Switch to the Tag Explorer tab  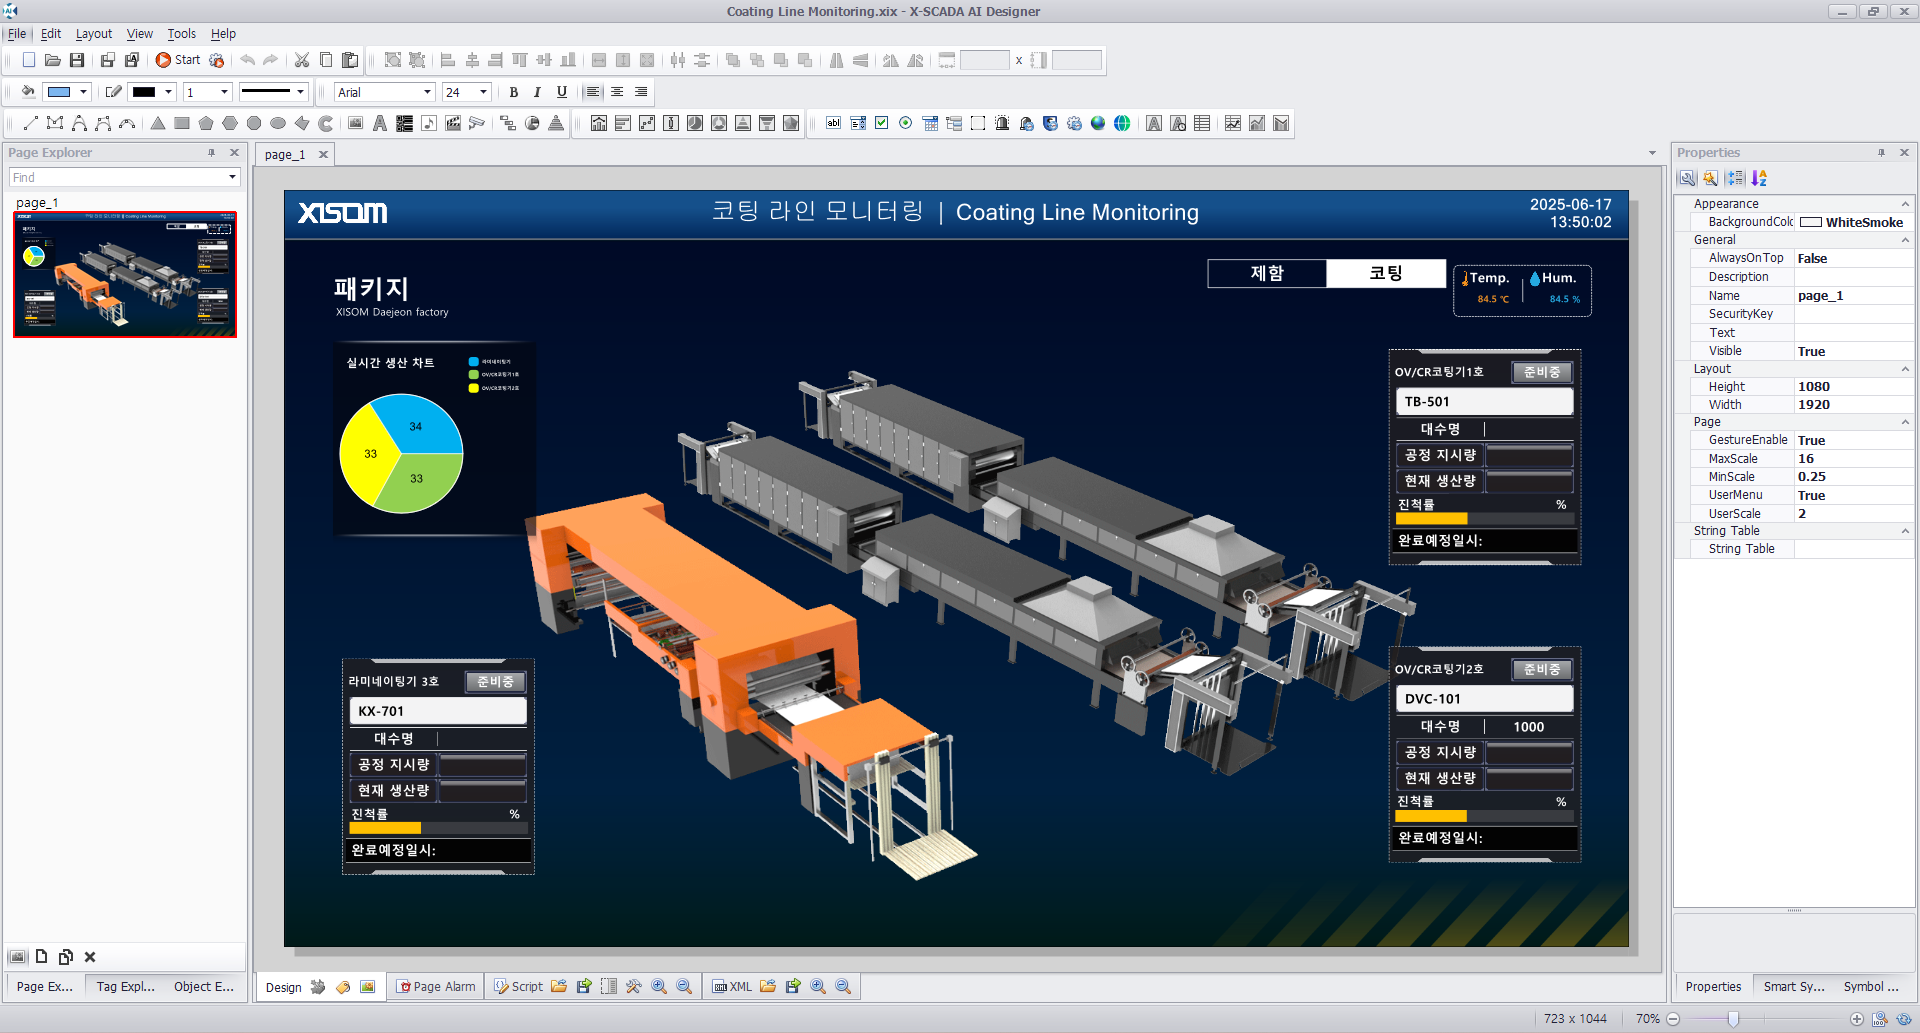[125, 986]
